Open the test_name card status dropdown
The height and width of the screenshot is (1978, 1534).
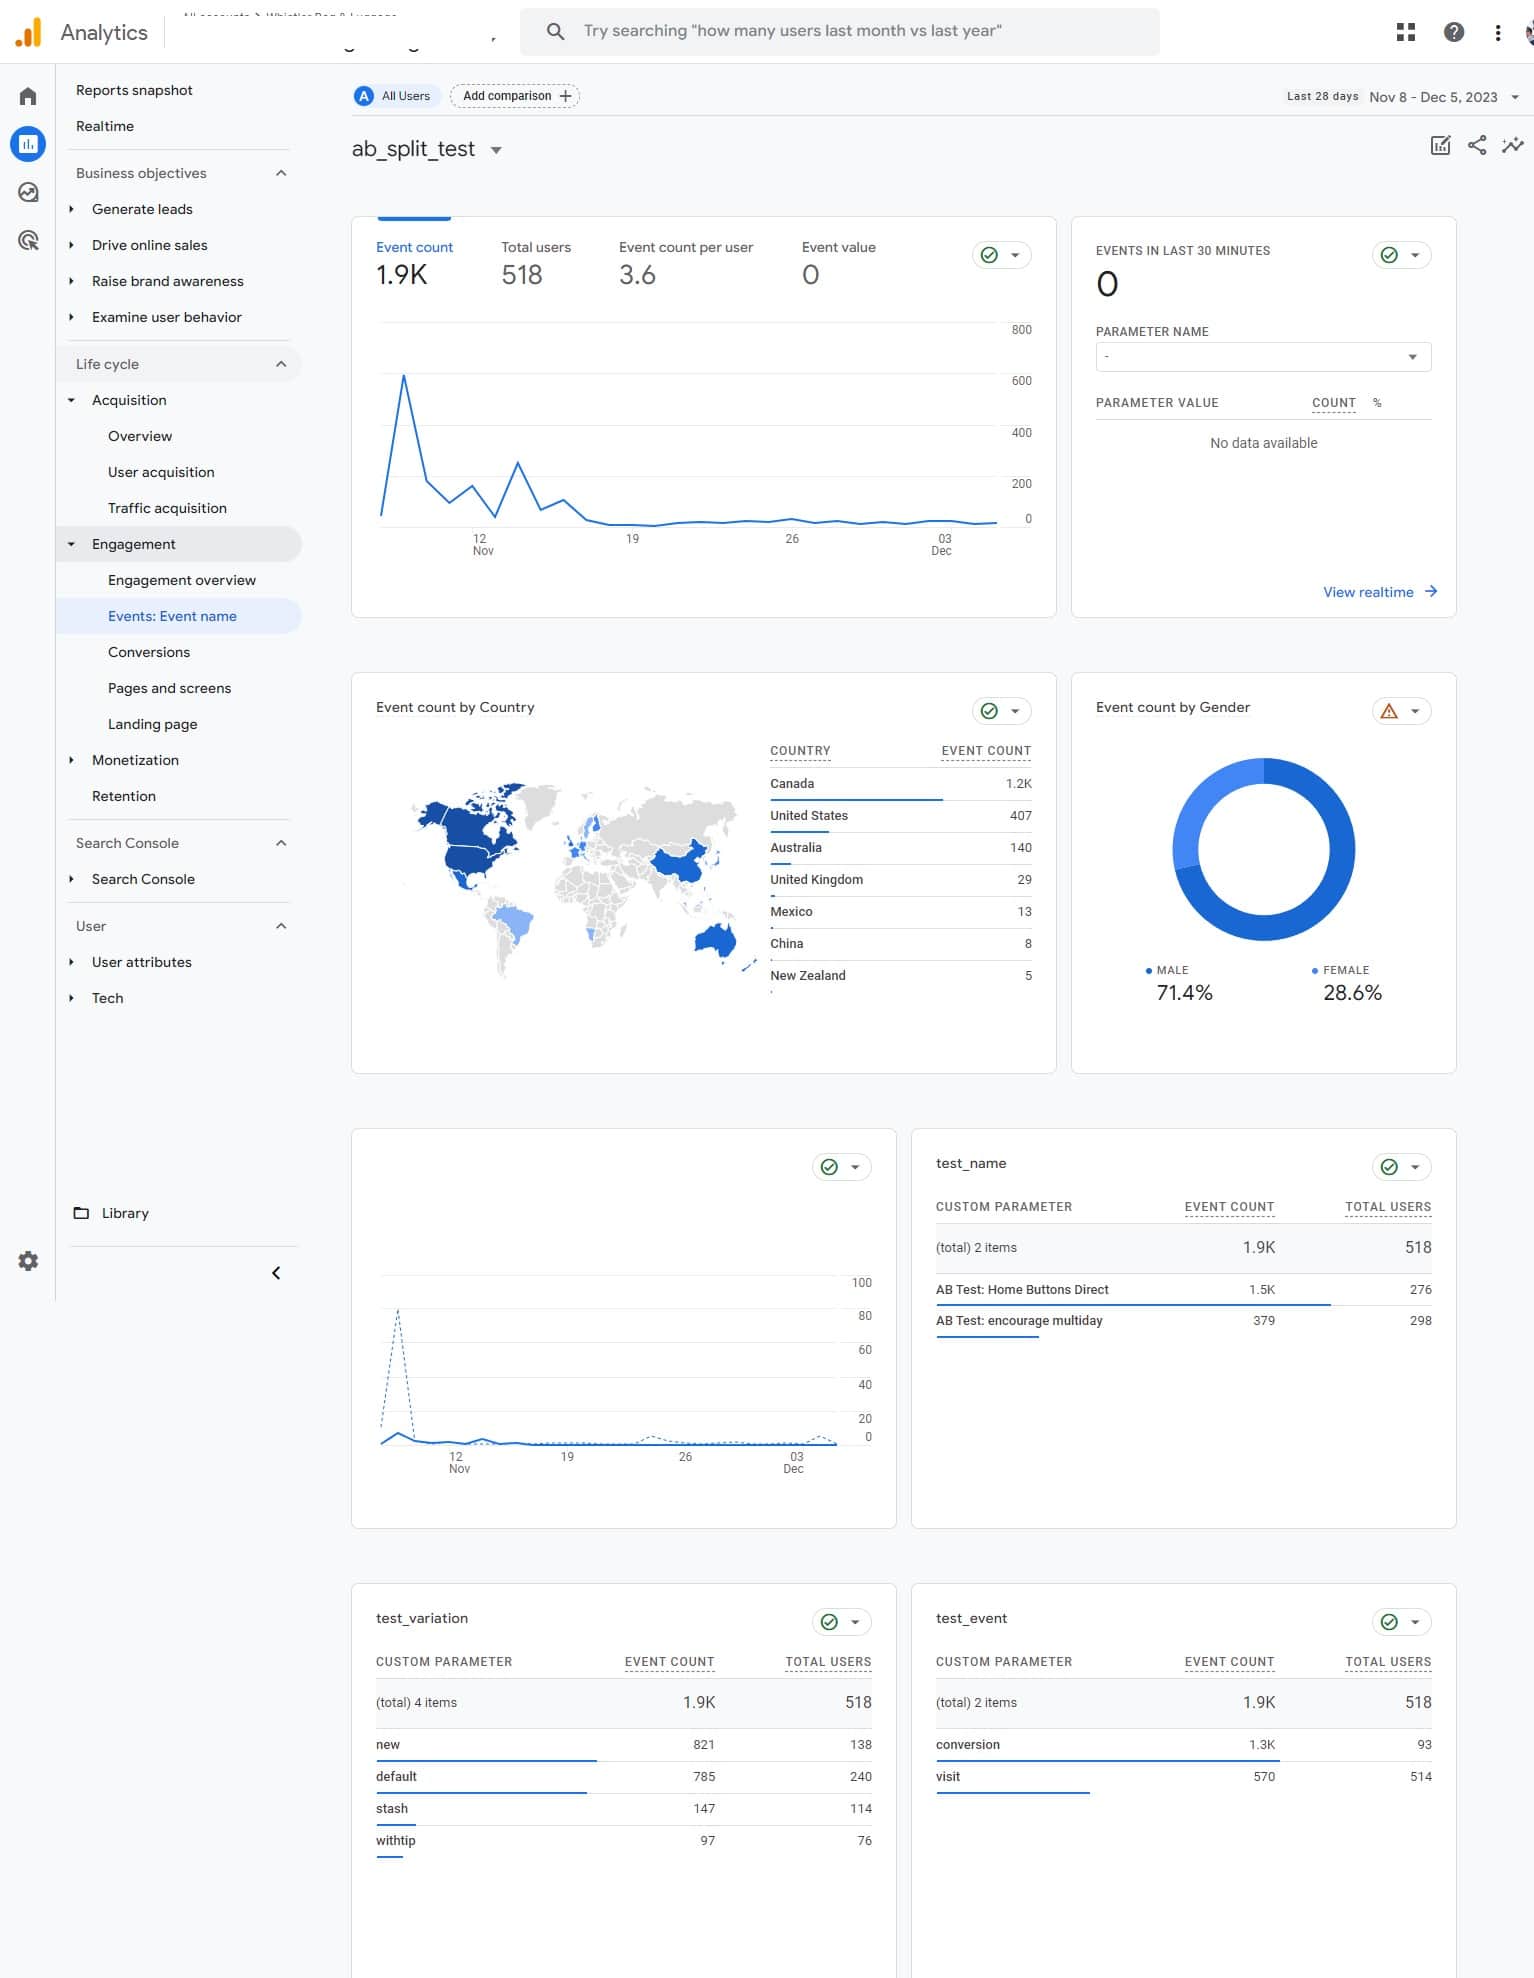tap(1401, 1167)
